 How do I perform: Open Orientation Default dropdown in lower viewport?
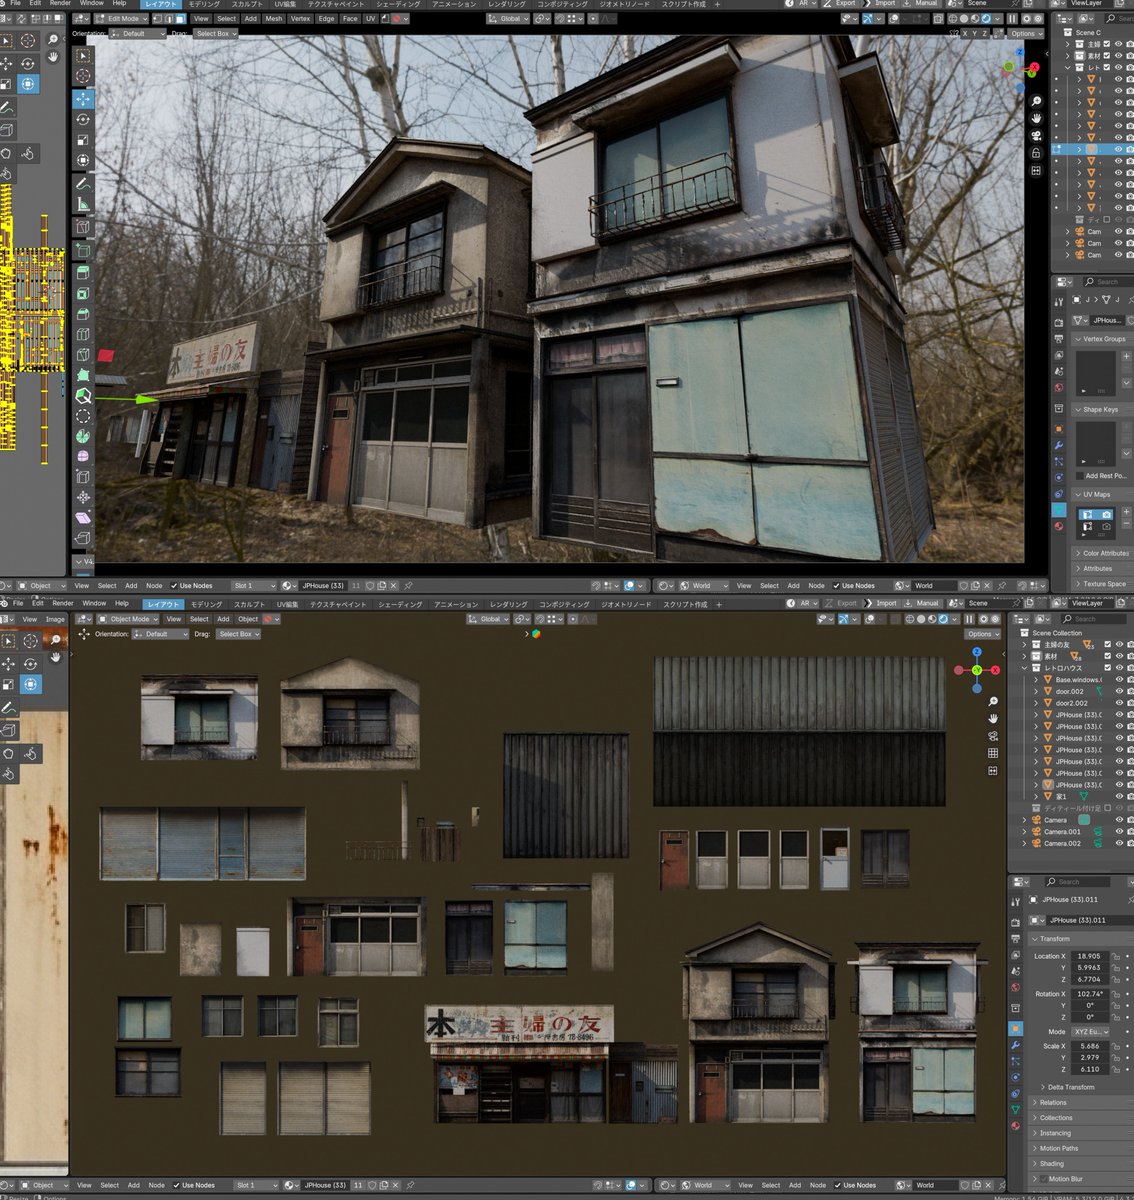tap(161, 634)
